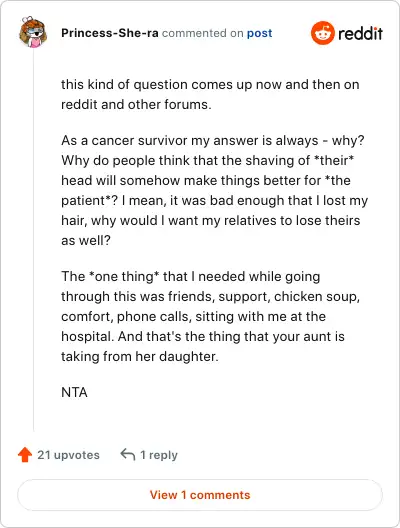Viewport: 400px width, 528px height.
Task: Click the line "hospital. And that's the thing"
Action: [x=203, y=336]
